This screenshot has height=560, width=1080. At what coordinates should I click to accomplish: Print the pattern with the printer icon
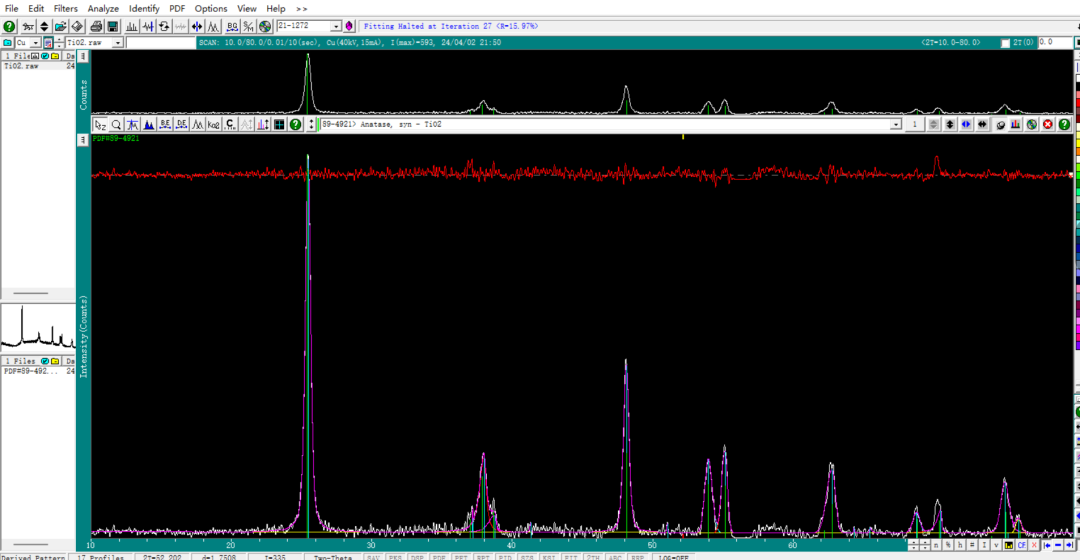(96, 26)
